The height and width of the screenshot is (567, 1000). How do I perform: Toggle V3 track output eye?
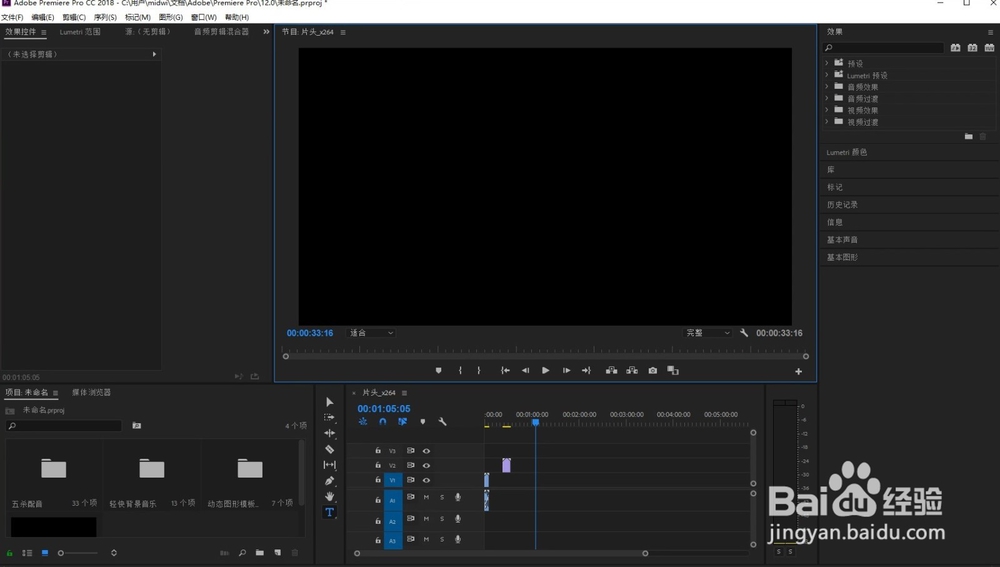[x=426, y=451]
